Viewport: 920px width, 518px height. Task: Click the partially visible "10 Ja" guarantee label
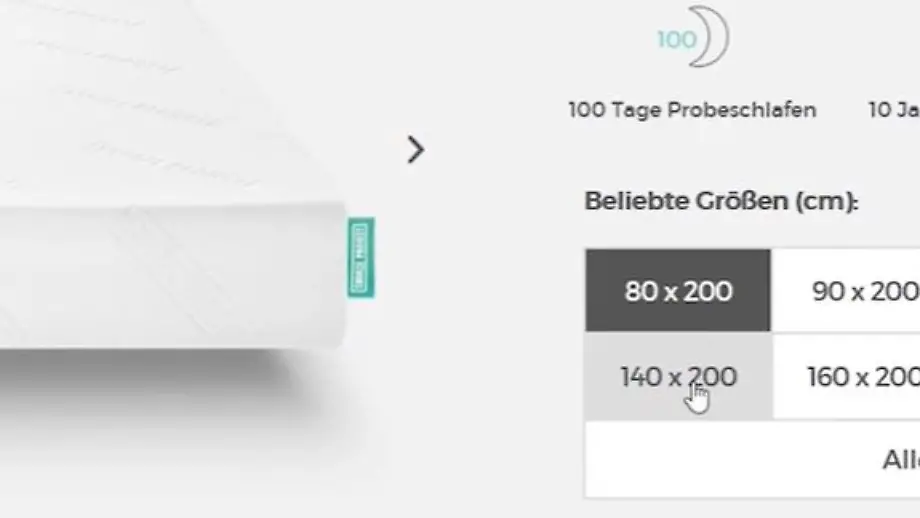tap(894, 110)
